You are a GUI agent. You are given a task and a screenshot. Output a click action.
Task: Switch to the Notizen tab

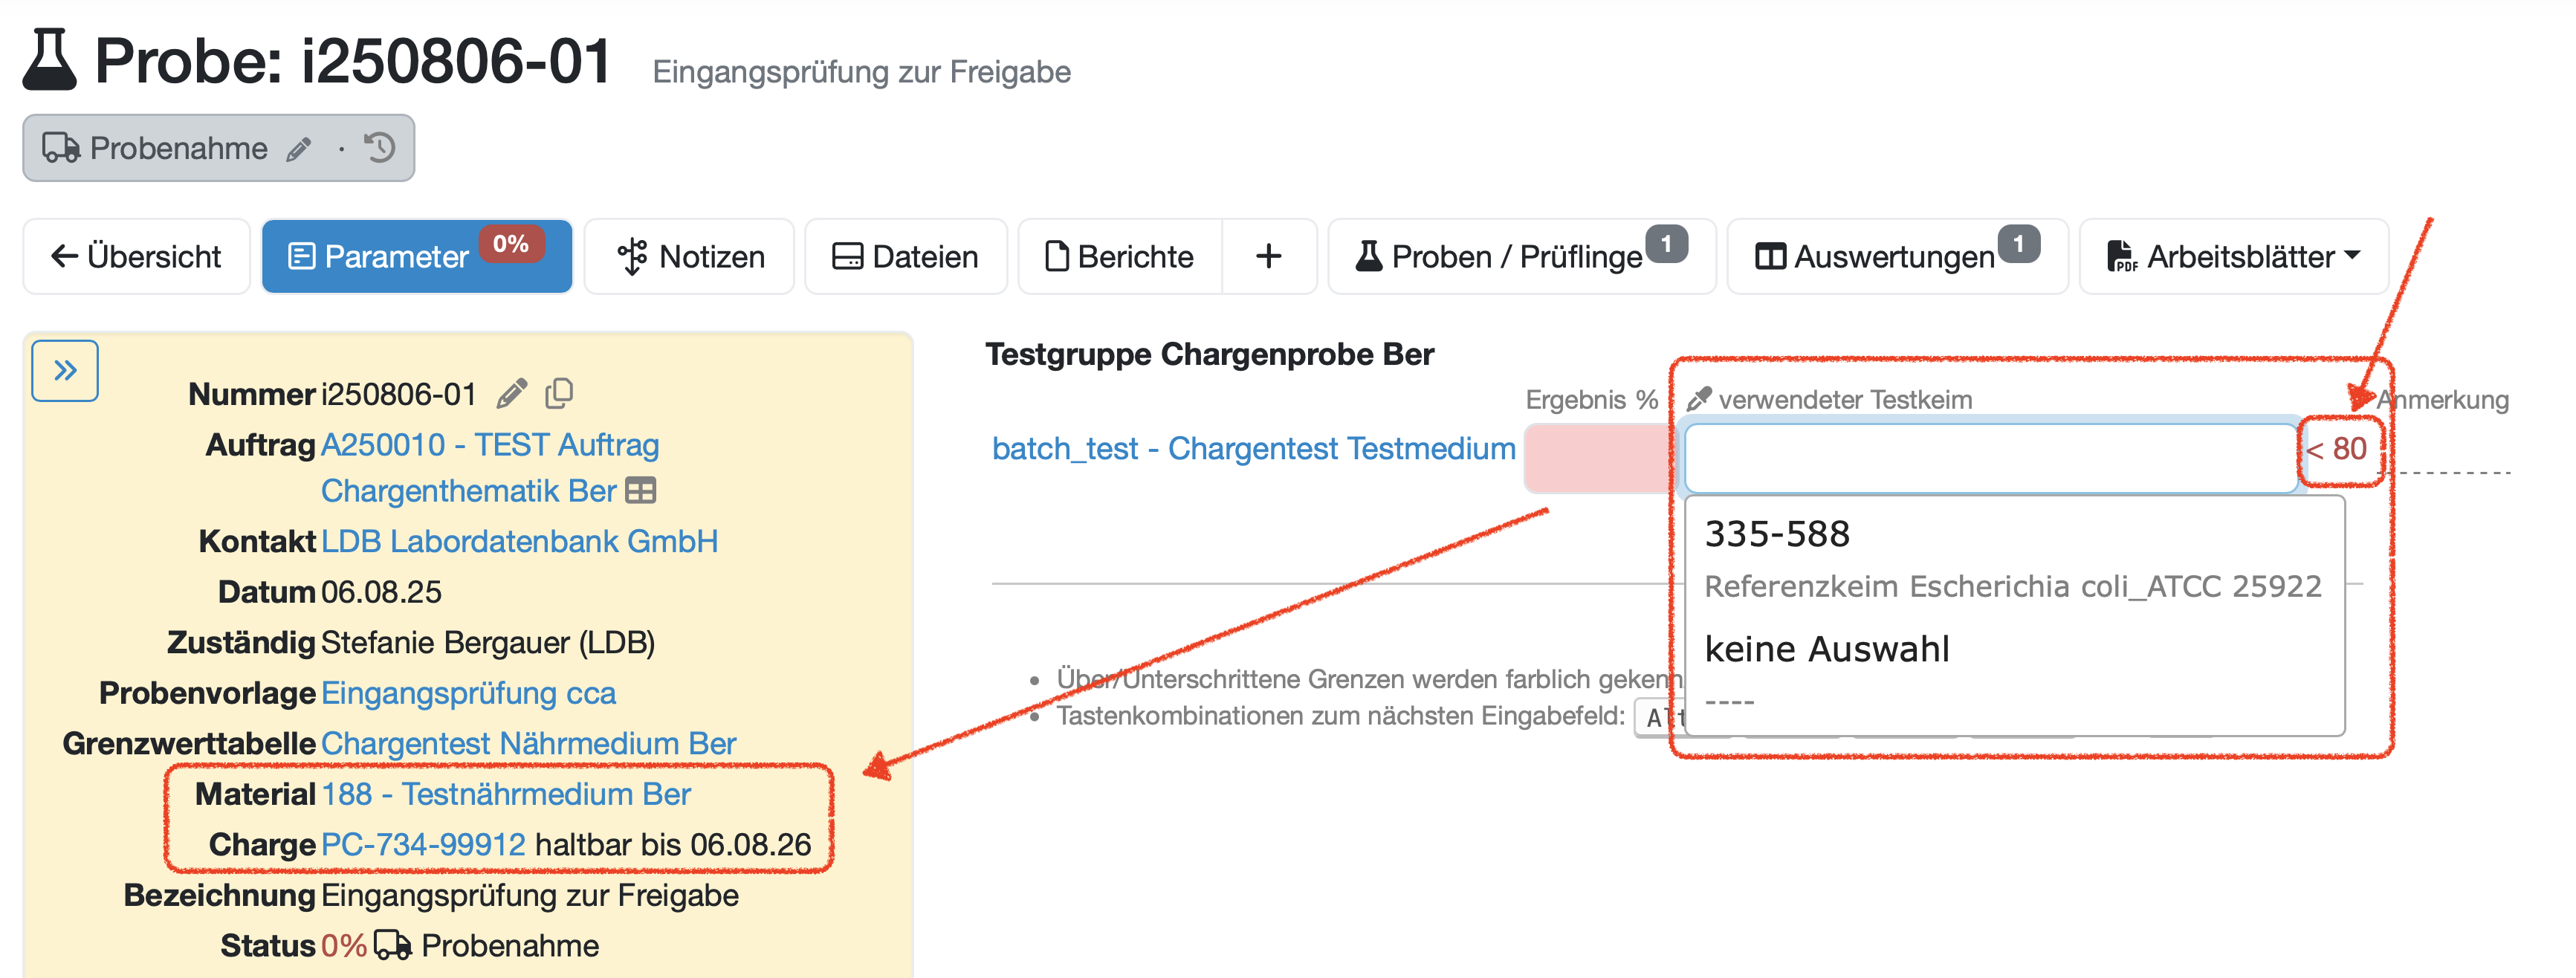point(690,257)
